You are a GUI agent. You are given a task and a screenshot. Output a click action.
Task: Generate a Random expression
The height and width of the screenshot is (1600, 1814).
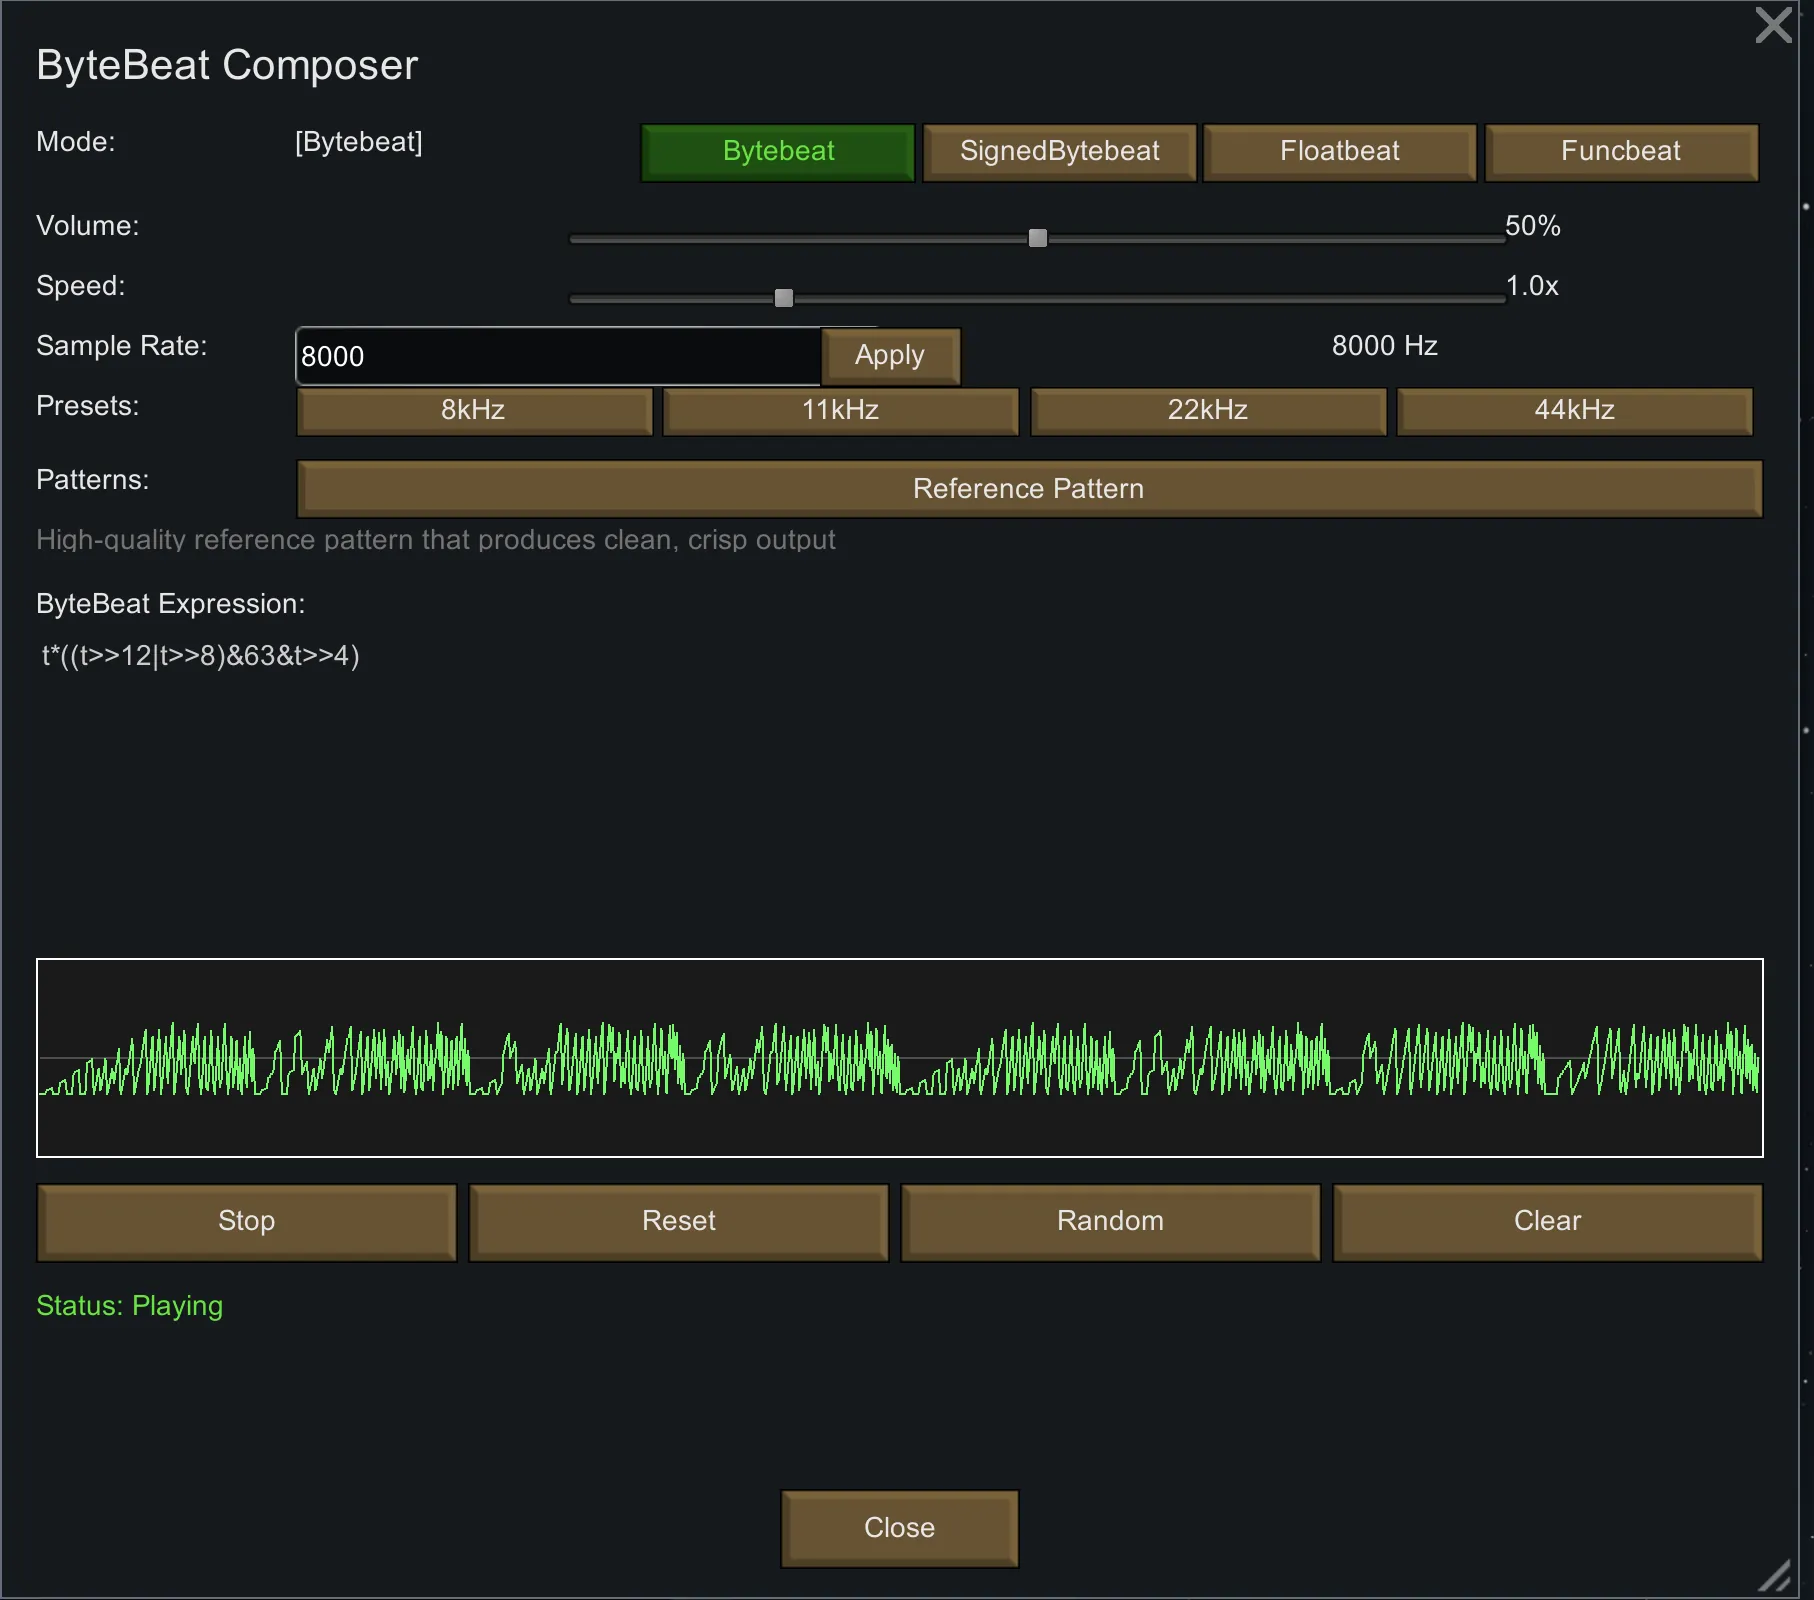point(1110,1222)
